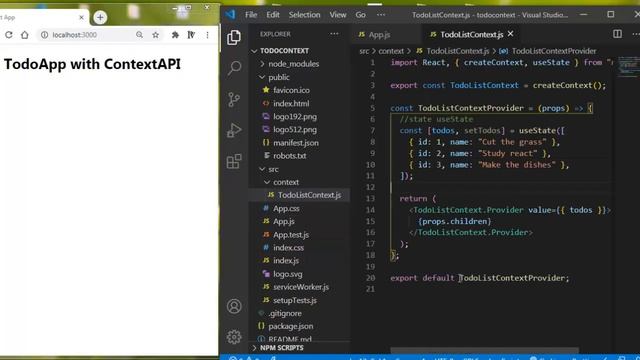Open the Source Control view

coord(234,99)
